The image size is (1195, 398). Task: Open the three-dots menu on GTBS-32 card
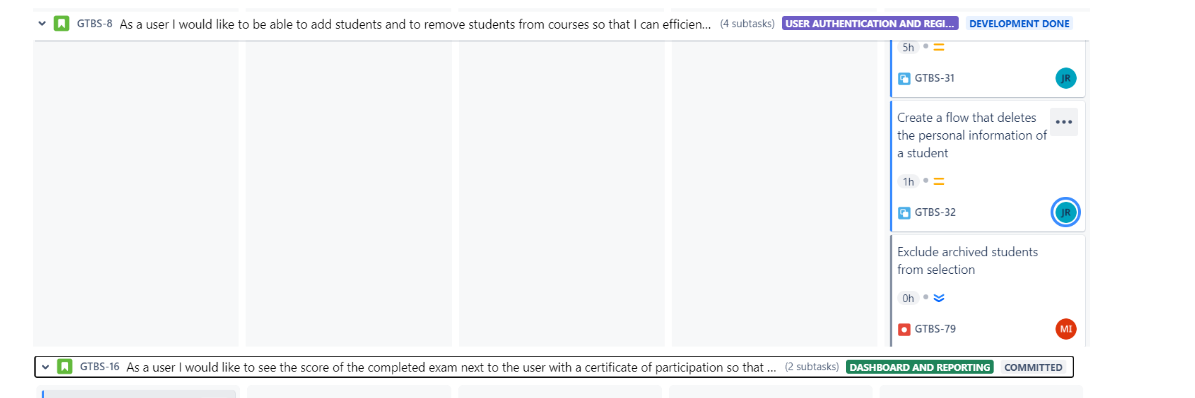tap(1063, 122)
